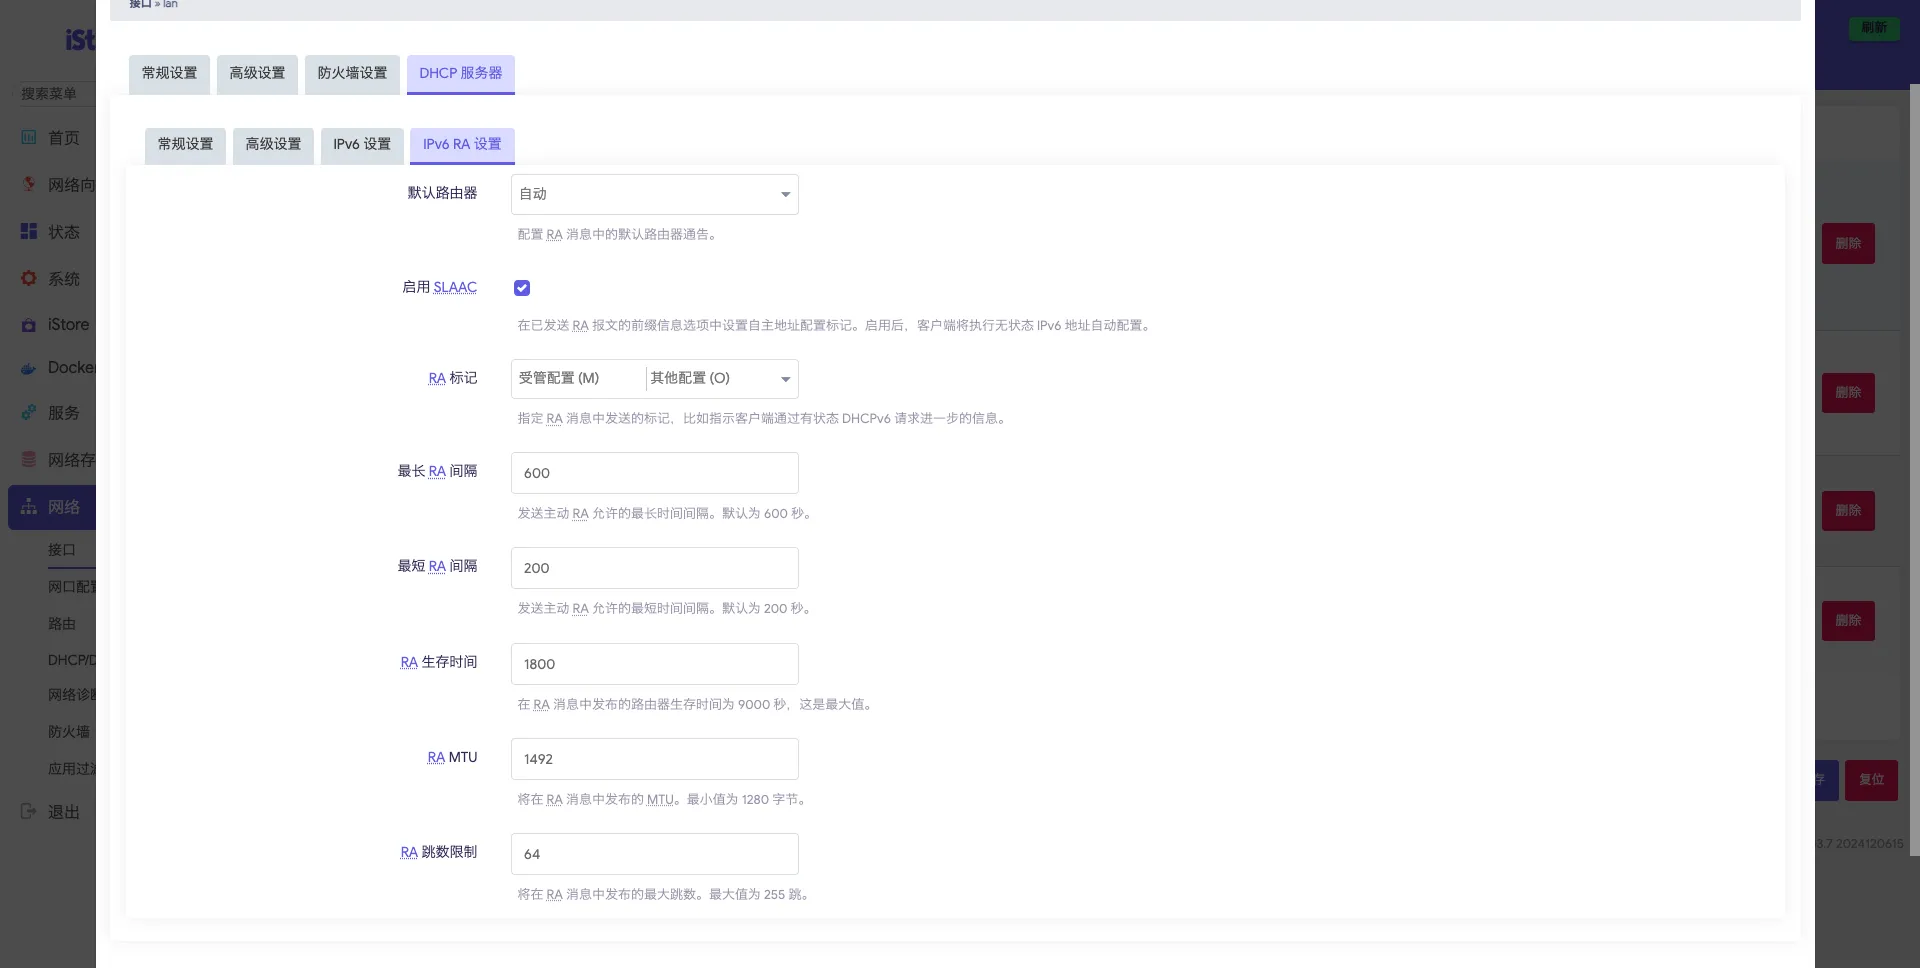The width and height of the screenshot is (1920, 968).
Task: Click the home icon beside 首页 in sidebar
Action: pos(29,138)
